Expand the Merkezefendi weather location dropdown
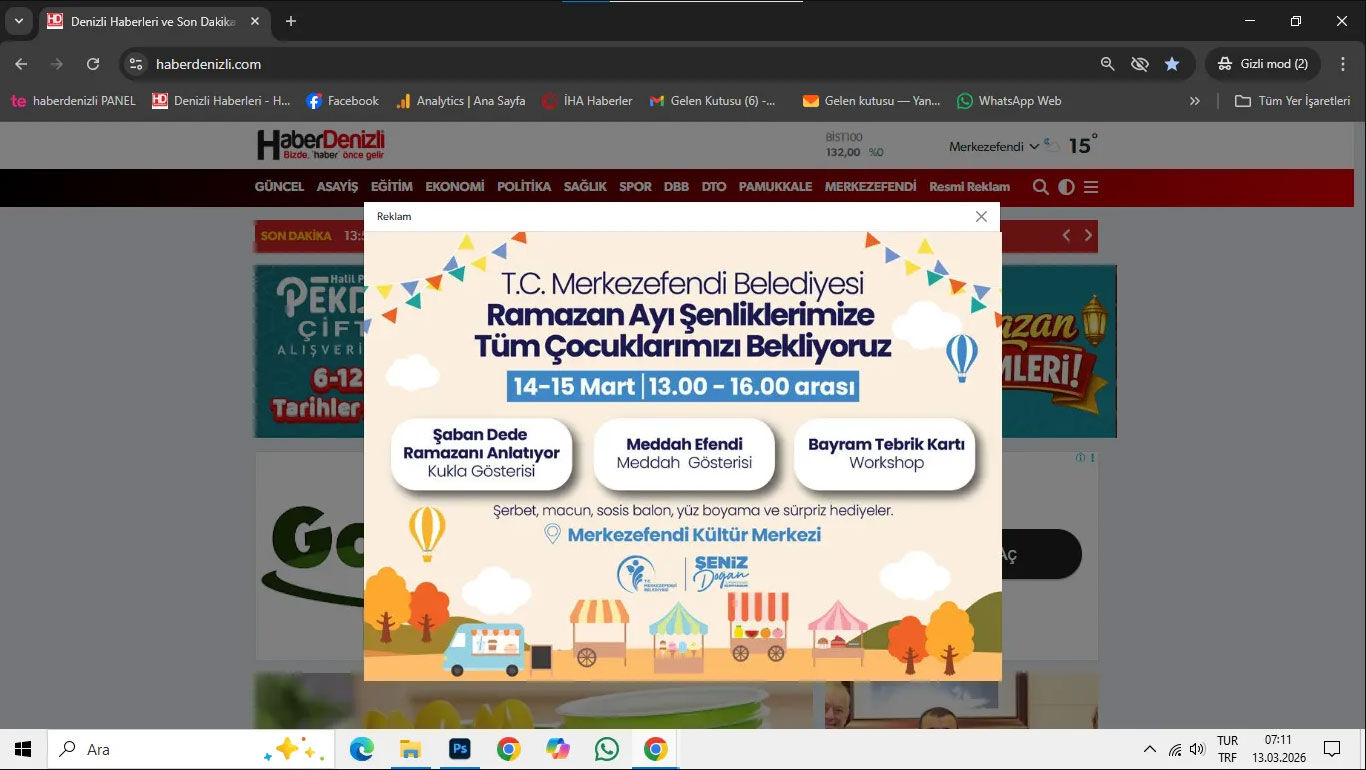This screenshot has width=1366, height=770. [x=1033, y=147]
